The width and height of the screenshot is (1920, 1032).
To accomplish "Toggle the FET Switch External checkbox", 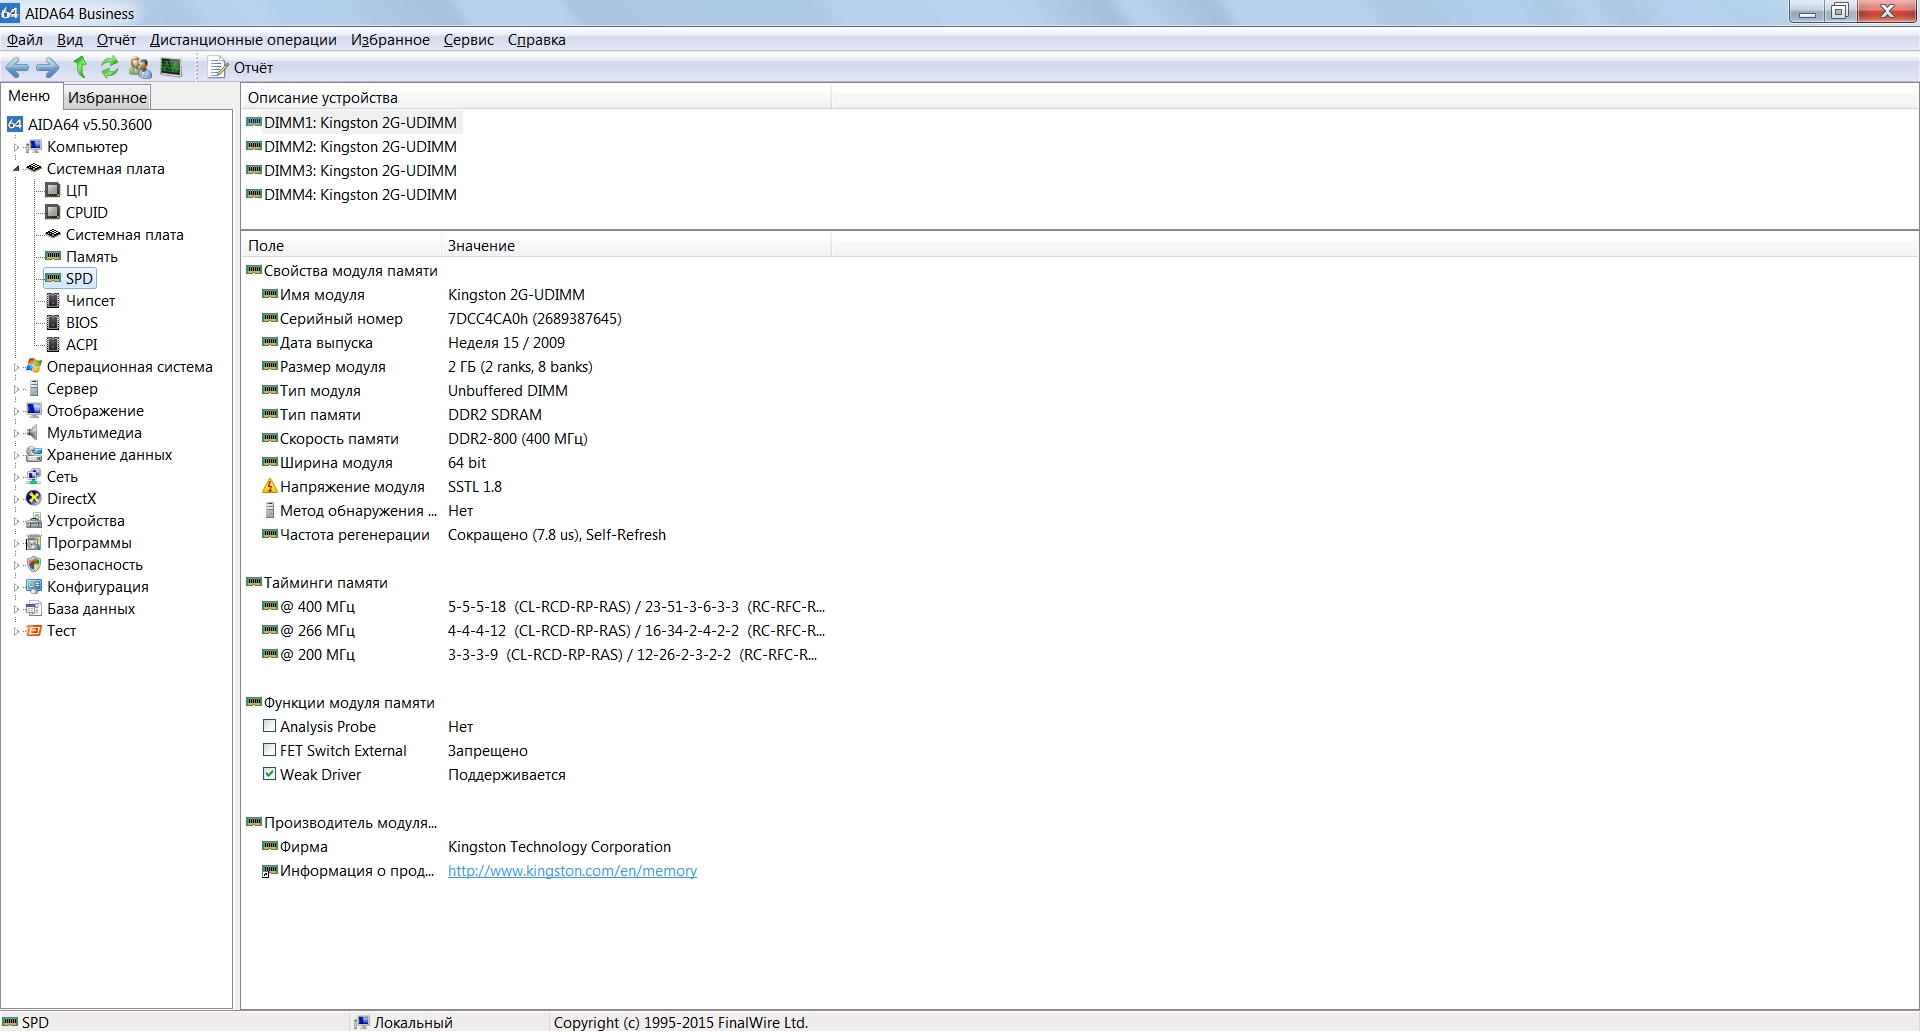I will (x=269, y=750).
